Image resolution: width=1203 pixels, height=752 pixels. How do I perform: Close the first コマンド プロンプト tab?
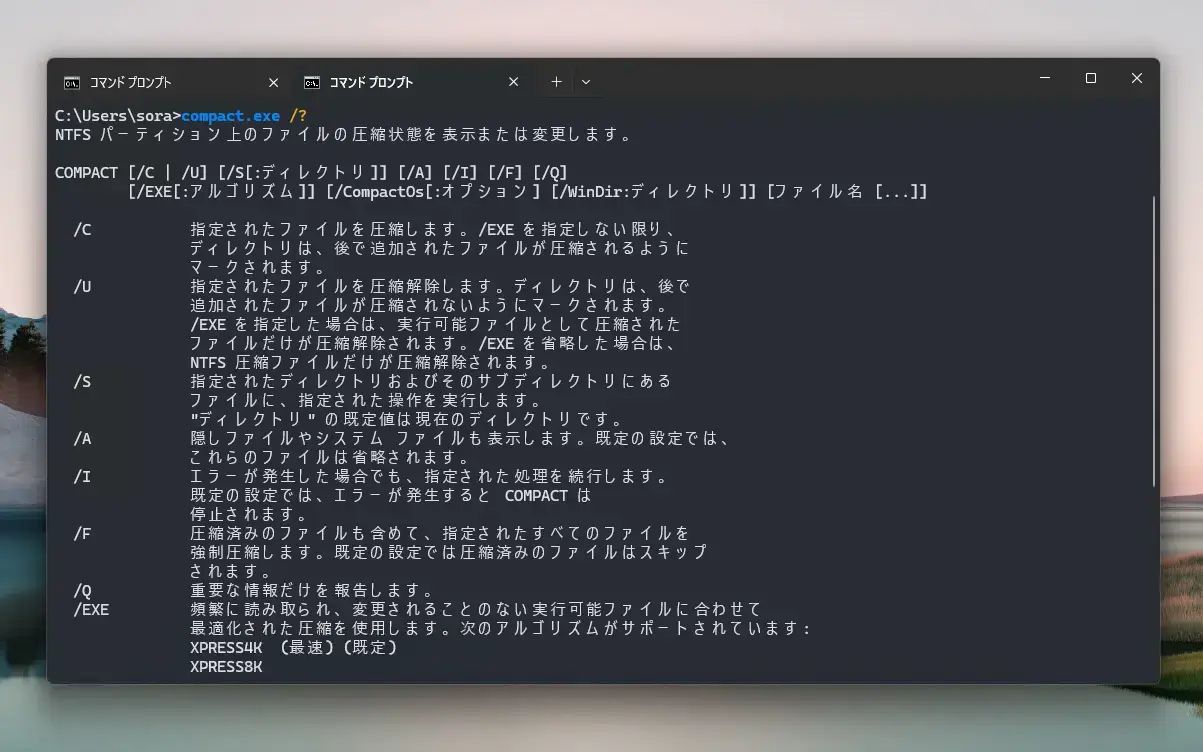[273, 82]
